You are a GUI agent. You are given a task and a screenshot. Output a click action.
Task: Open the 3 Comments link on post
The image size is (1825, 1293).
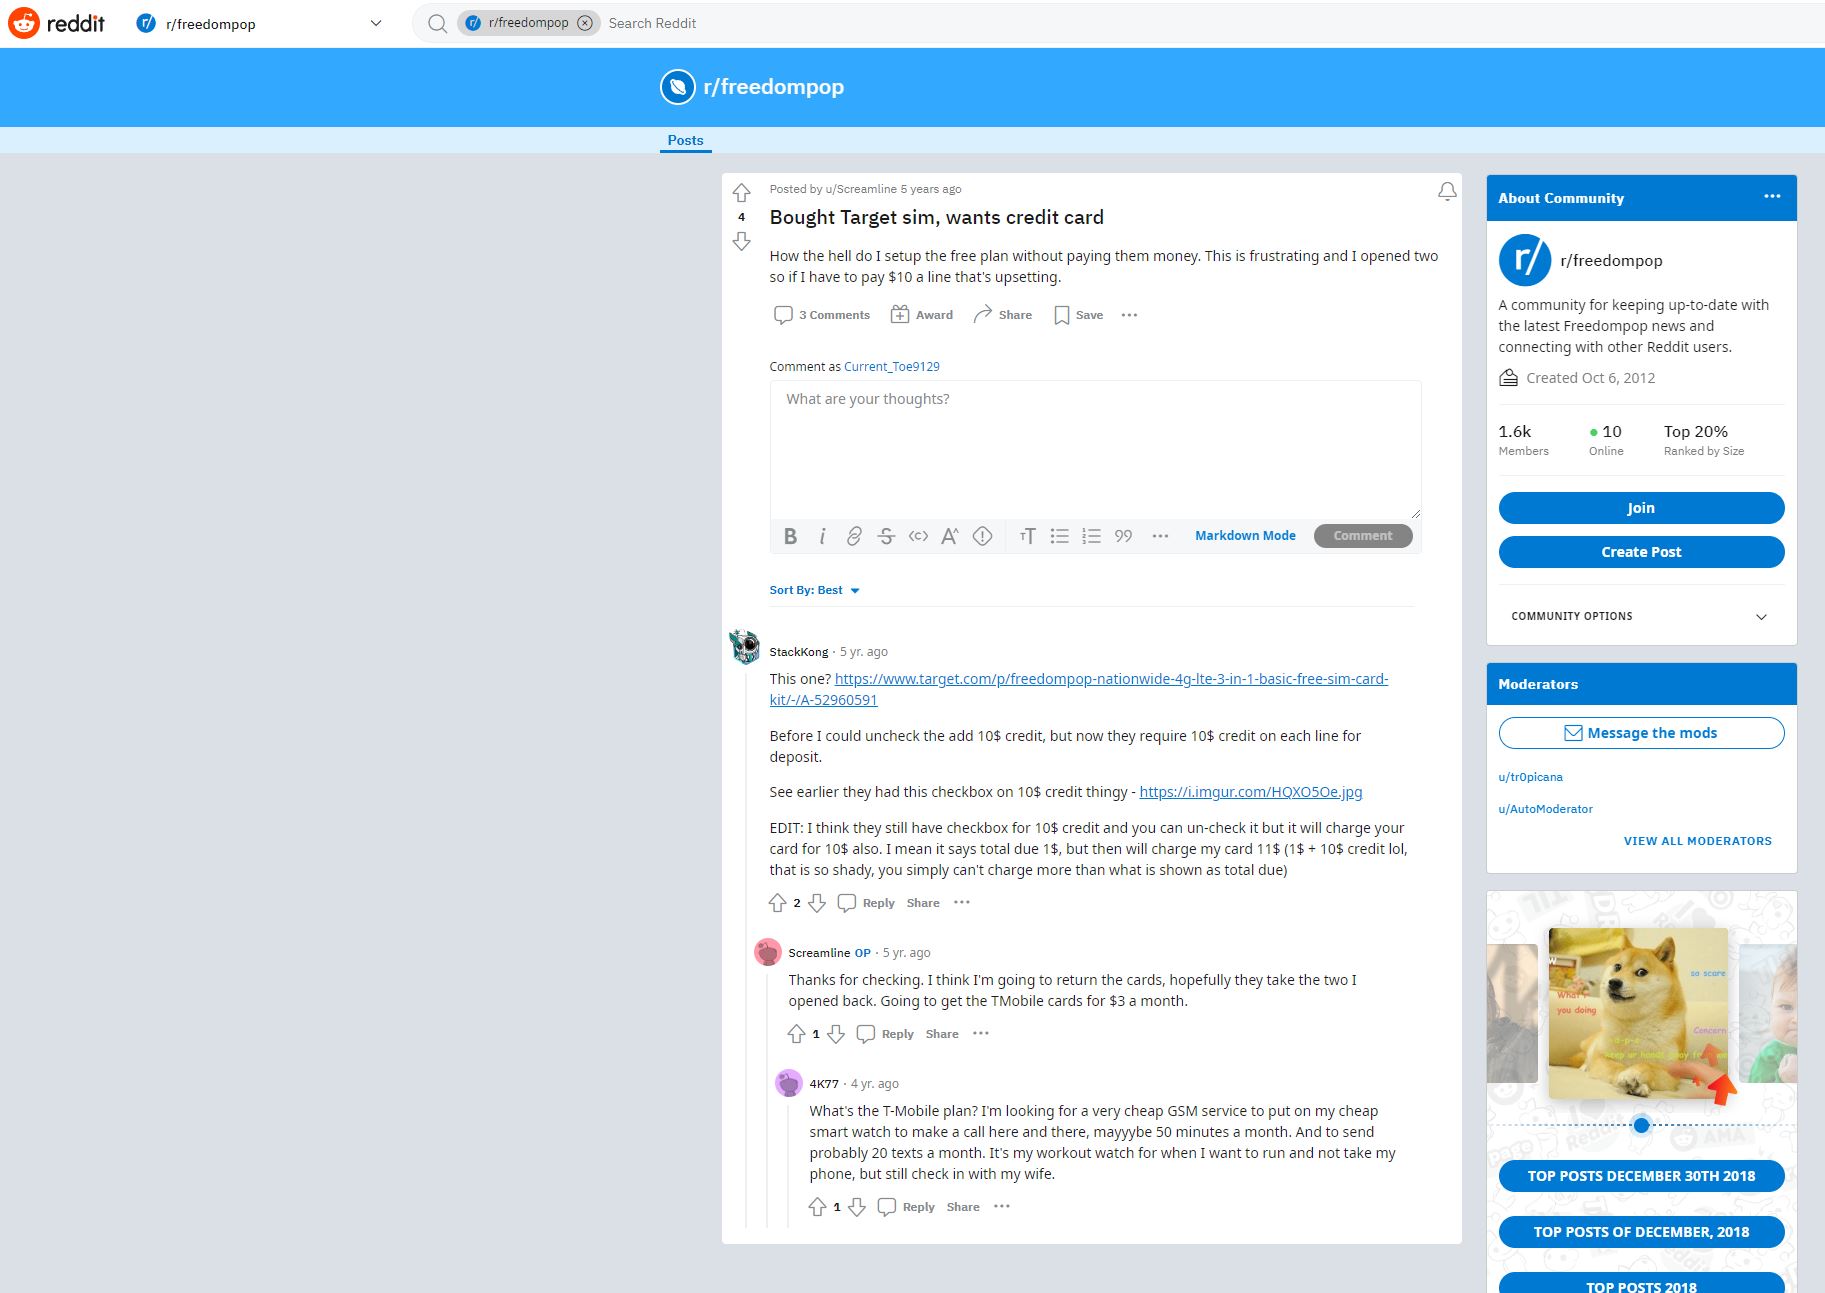pos(822,315)
